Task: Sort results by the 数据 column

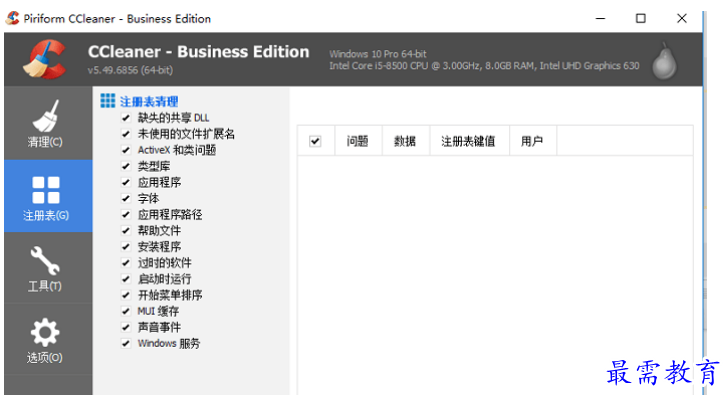Action: point(405,141)
